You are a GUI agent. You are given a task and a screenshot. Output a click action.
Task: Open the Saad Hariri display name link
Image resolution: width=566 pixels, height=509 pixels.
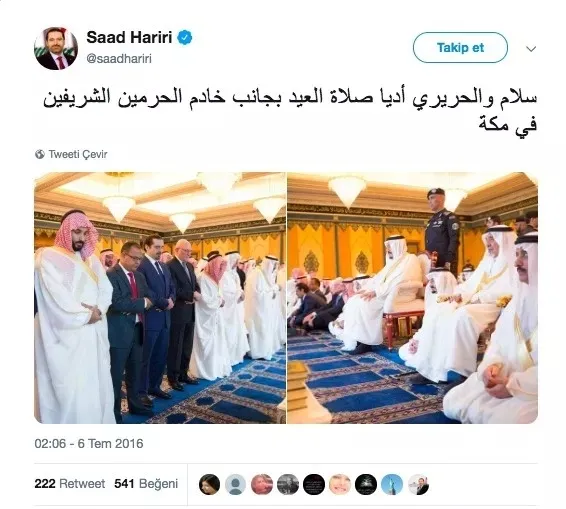point(129,38)
